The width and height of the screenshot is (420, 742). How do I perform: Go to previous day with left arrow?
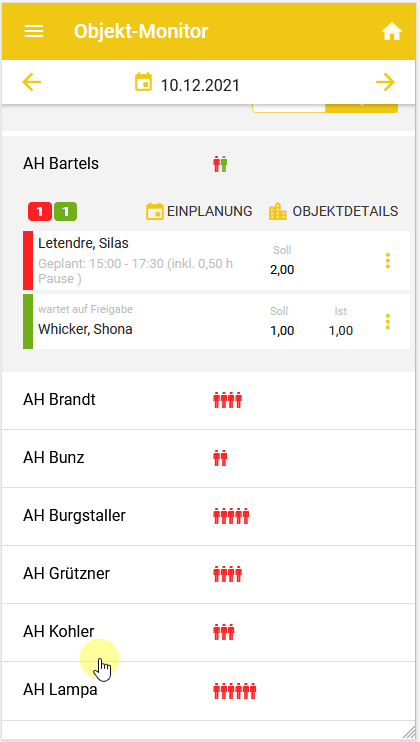click(x=32, y=82)
